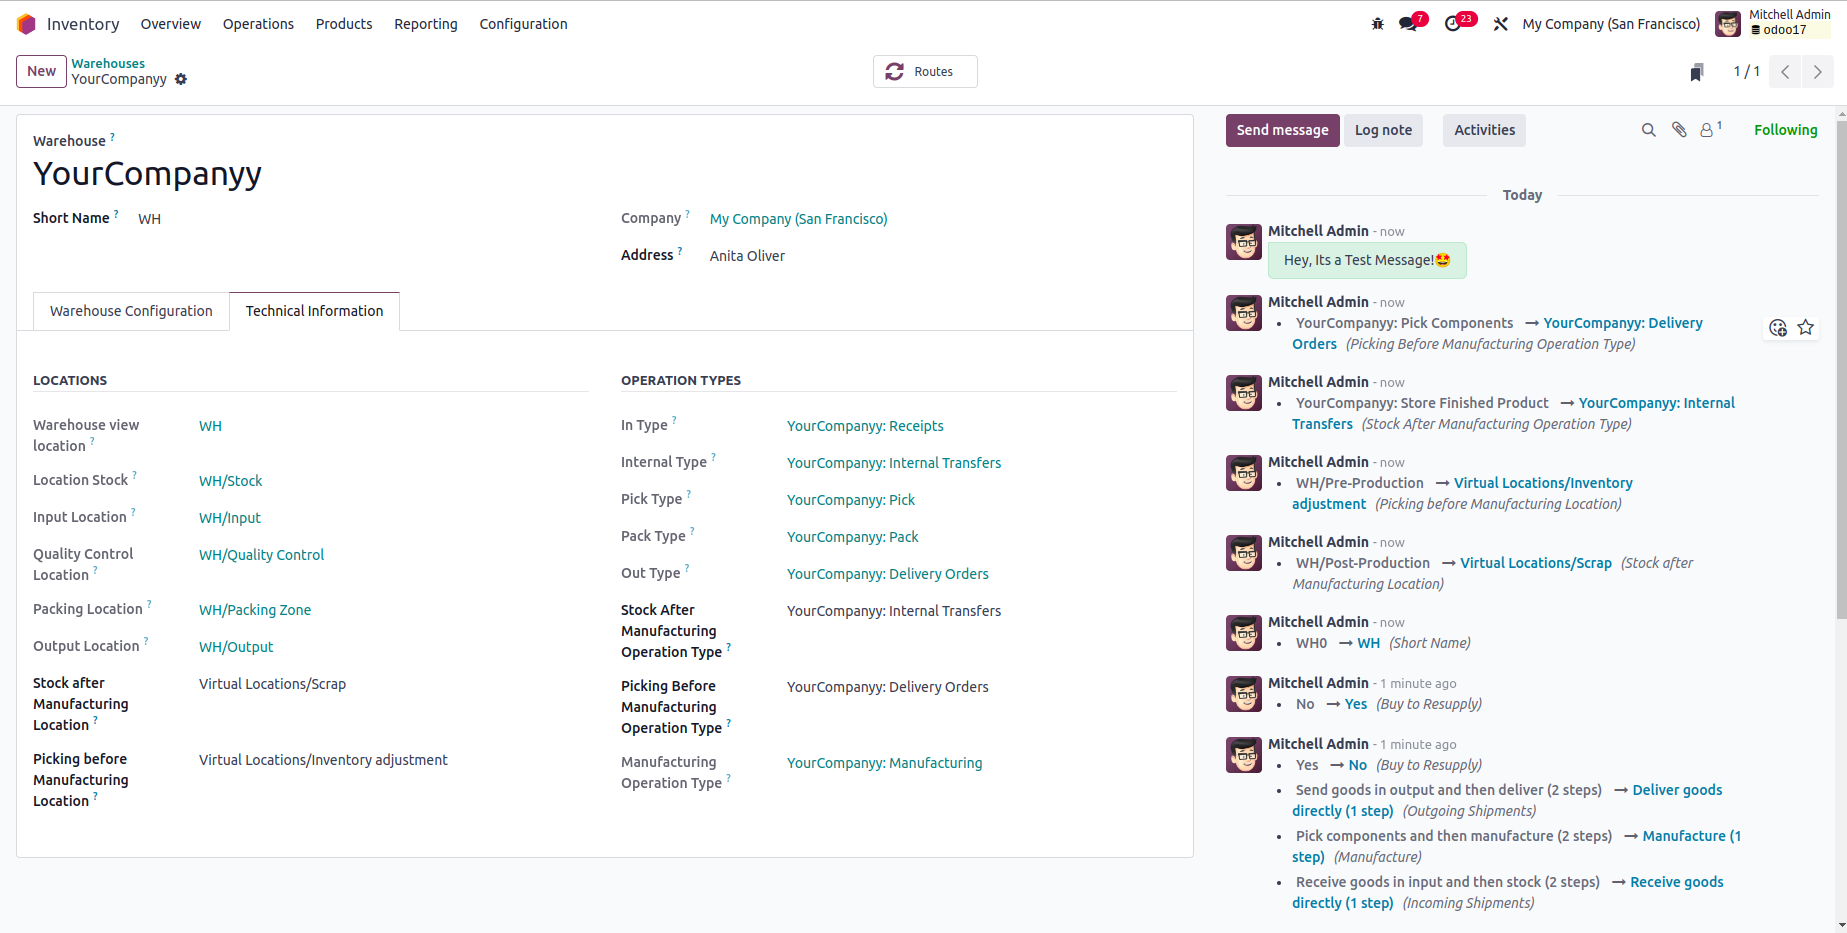
Task: Click the Routes button
Action: point(924,72)
